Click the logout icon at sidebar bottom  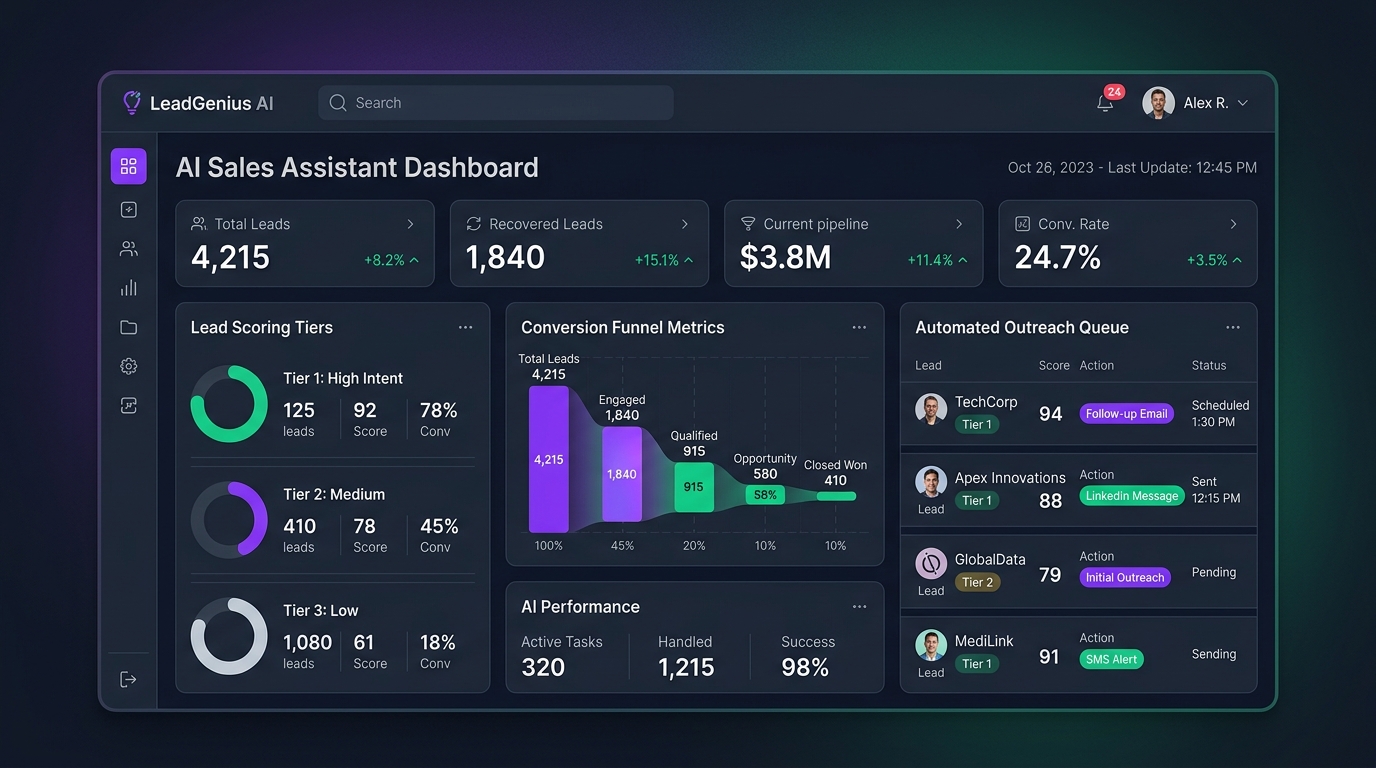pyautogui.click(x=128, y=679)
